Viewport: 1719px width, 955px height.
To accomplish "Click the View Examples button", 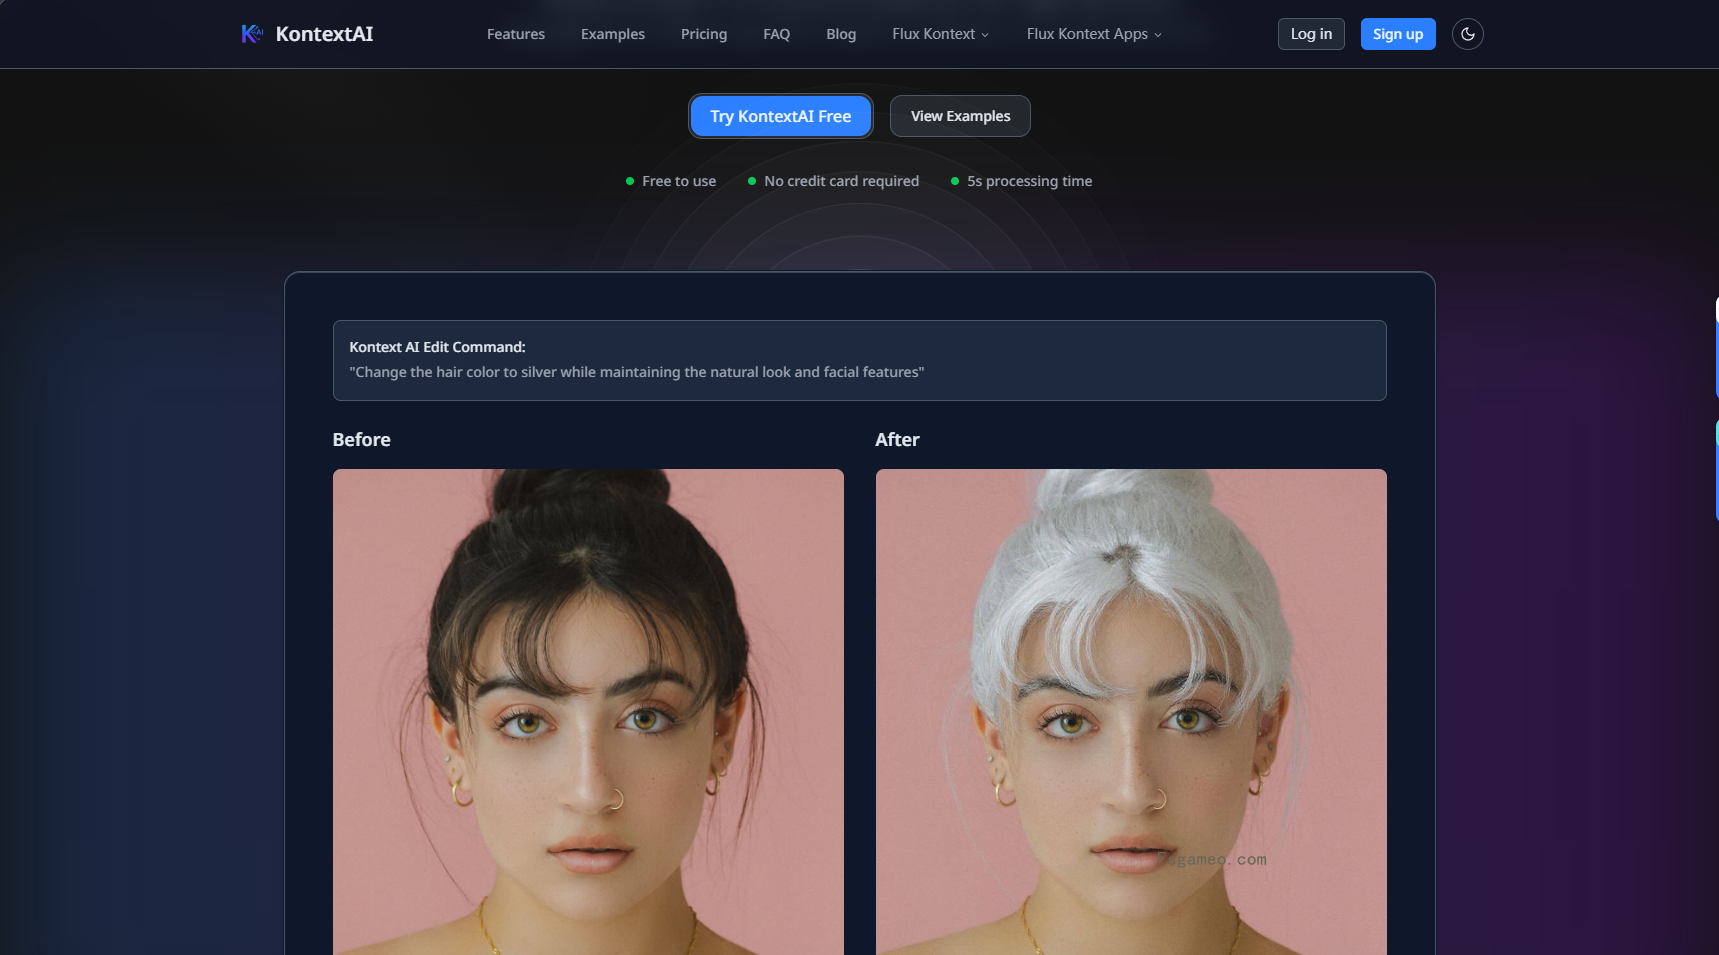I will coord(960,116).
